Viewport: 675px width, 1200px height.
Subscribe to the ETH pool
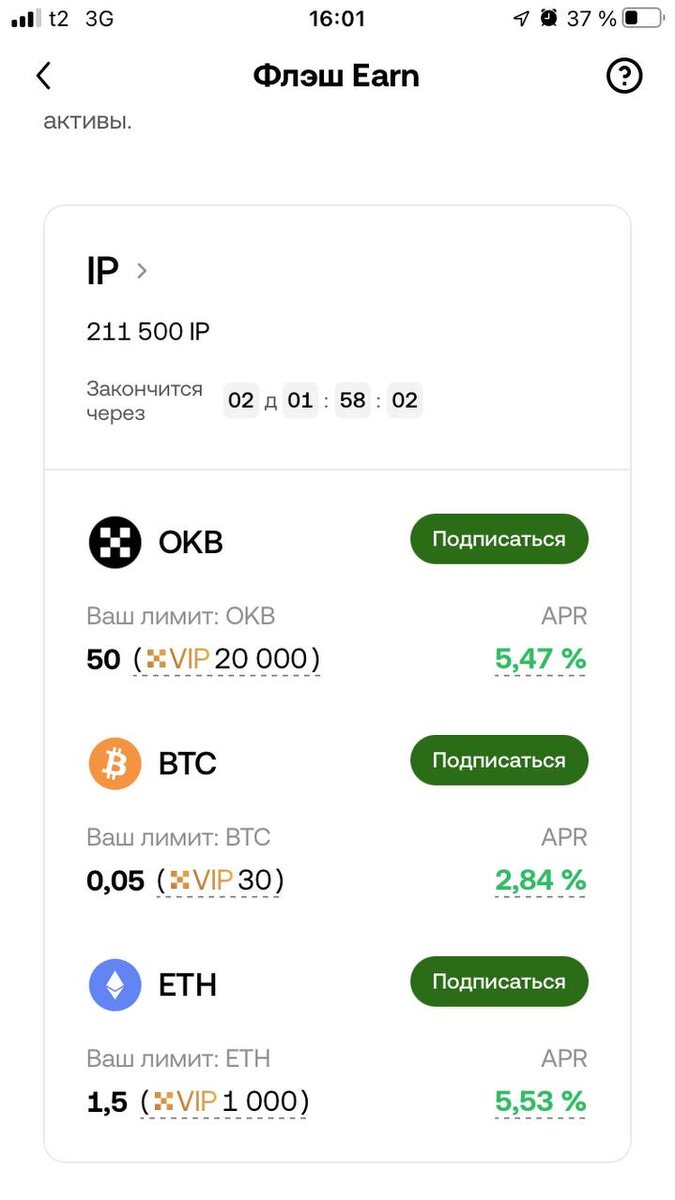(499, 981)
